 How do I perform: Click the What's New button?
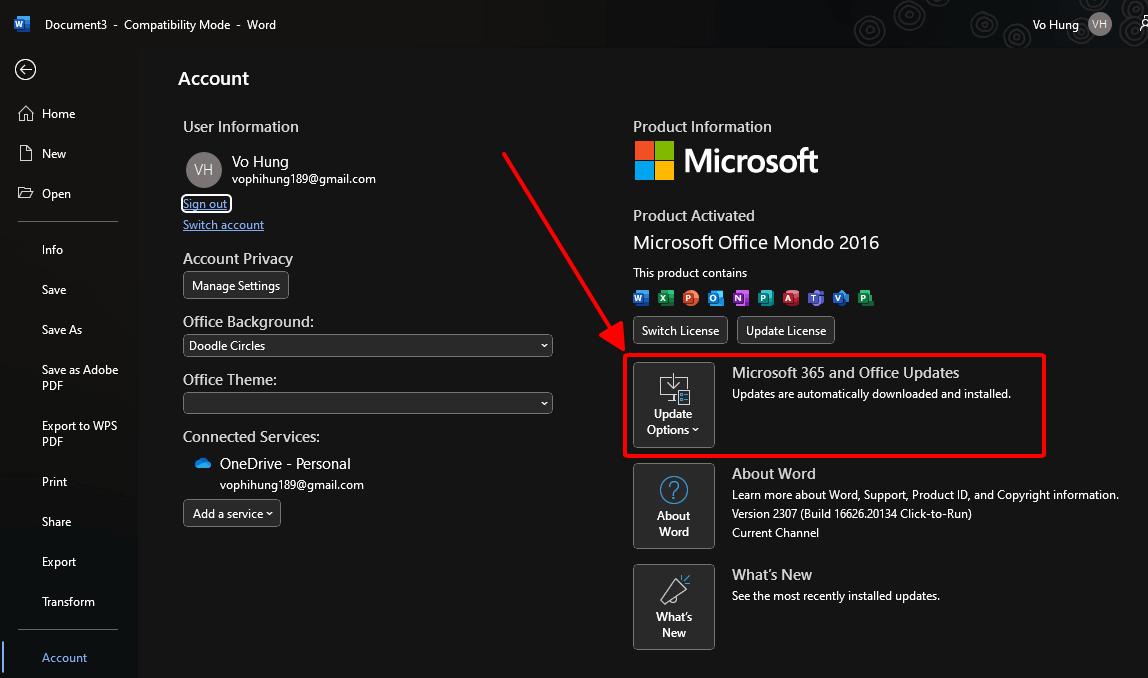(673, 607)
